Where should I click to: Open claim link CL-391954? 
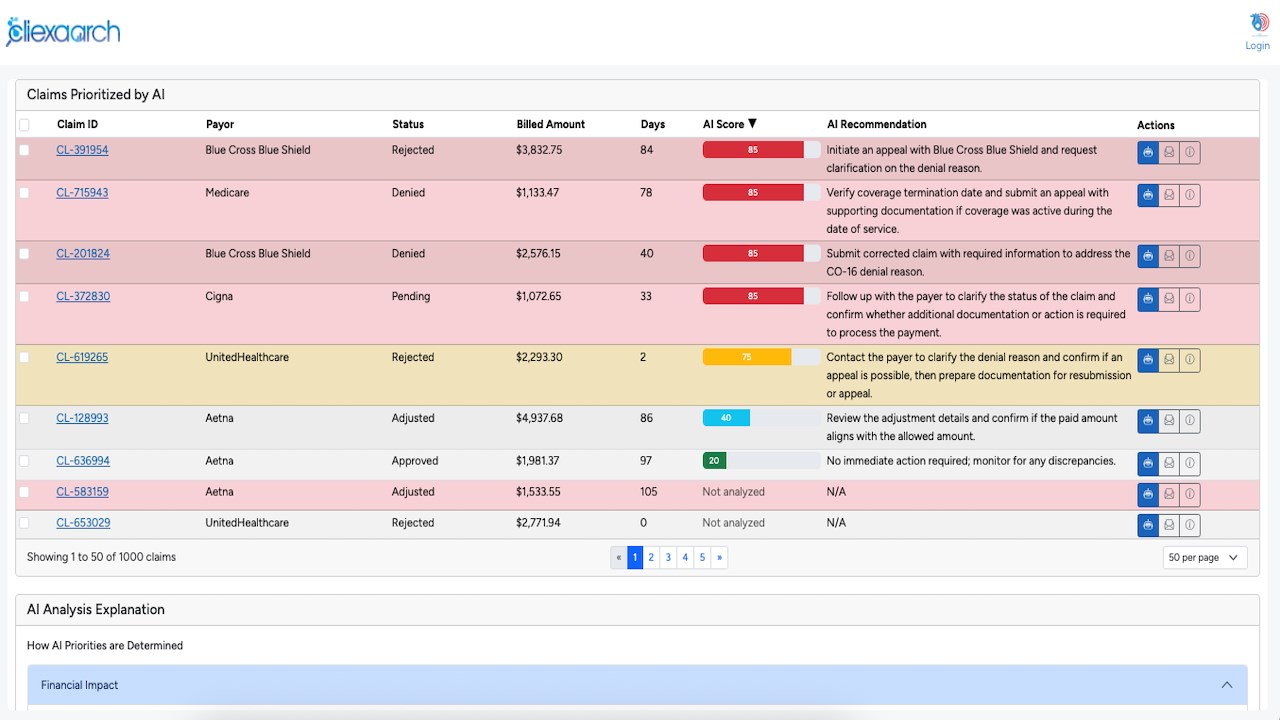82,150
